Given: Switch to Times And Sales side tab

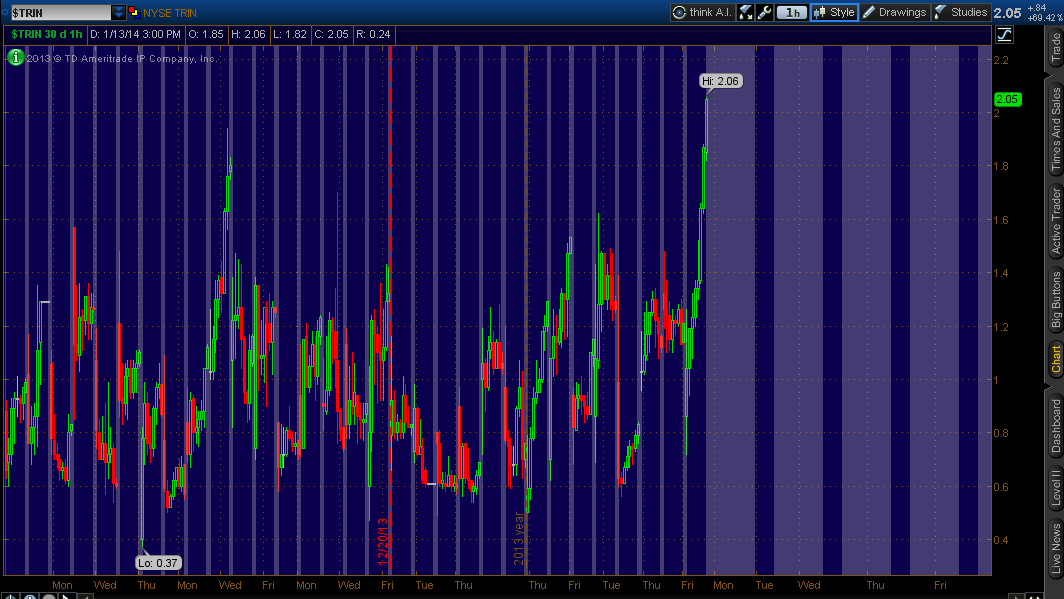Looking at the screenshot, I should coord(1055,129).
